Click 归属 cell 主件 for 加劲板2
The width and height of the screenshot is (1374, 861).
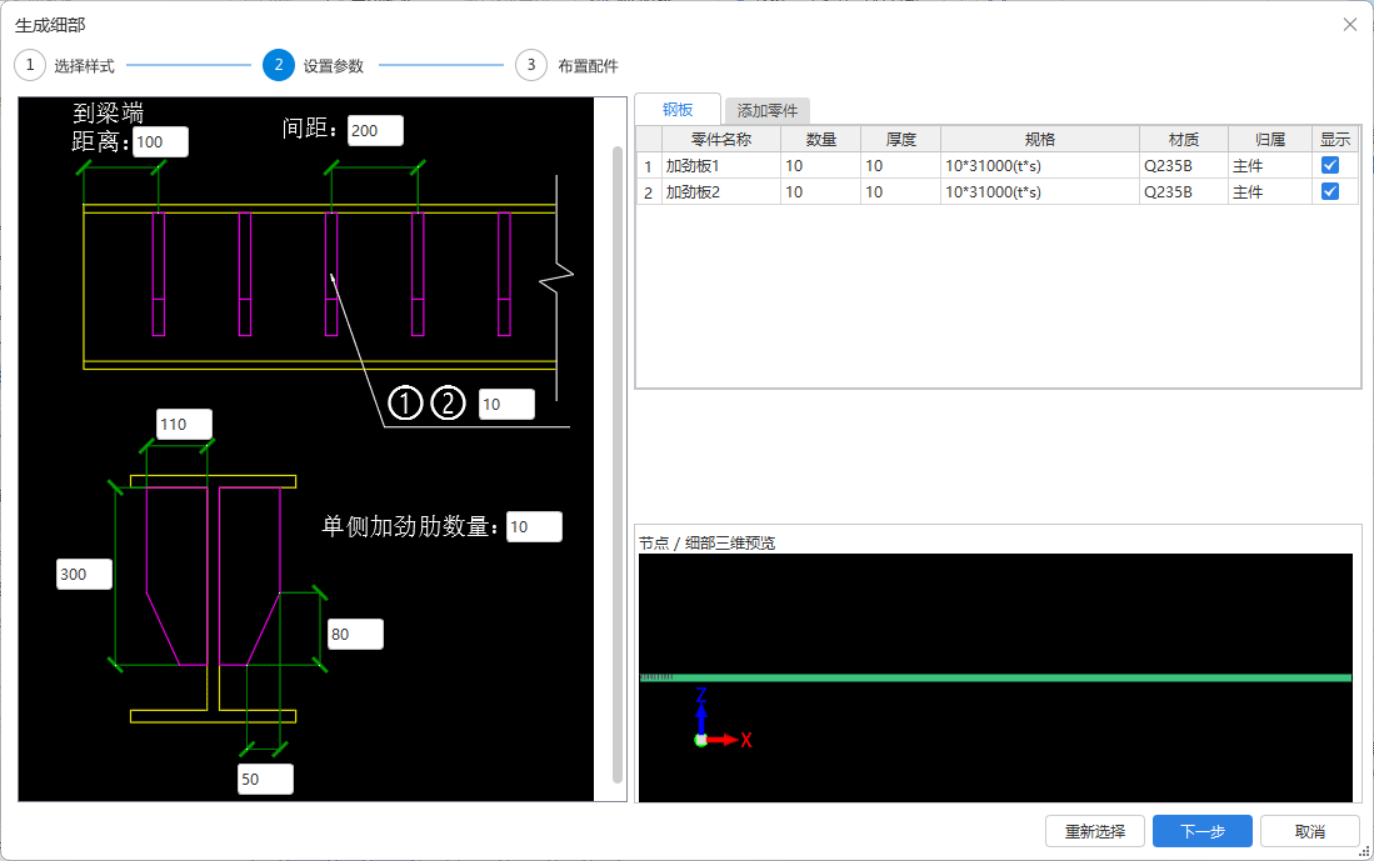[x=1269, y=192]
